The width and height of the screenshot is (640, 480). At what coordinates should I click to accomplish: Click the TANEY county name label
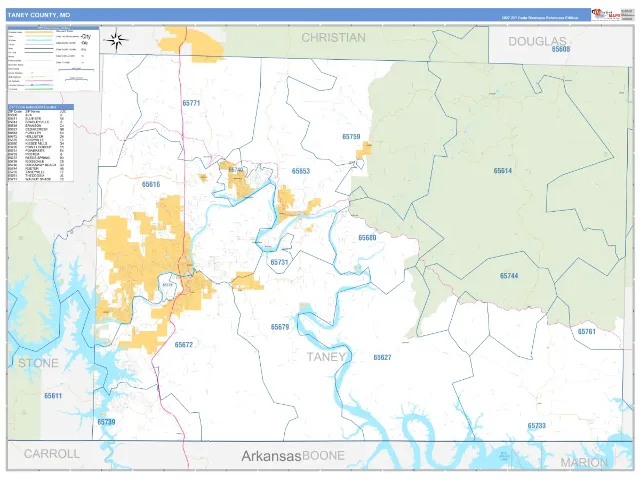click(326, 357)
